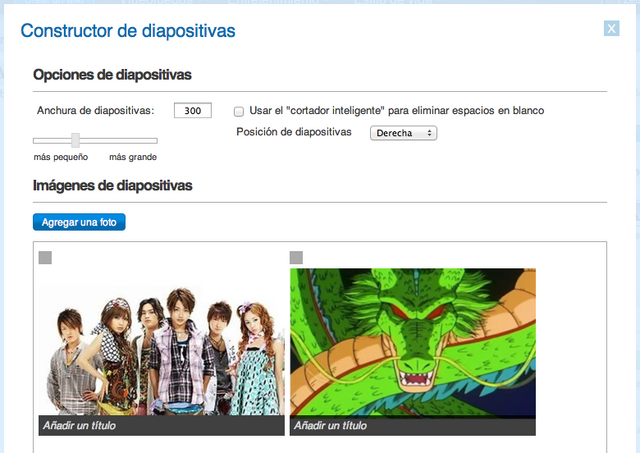Viewport: 640px width, 453px height.
Task: Click the 'Posición de diapositivas' label
Action: tap(294, 132)
